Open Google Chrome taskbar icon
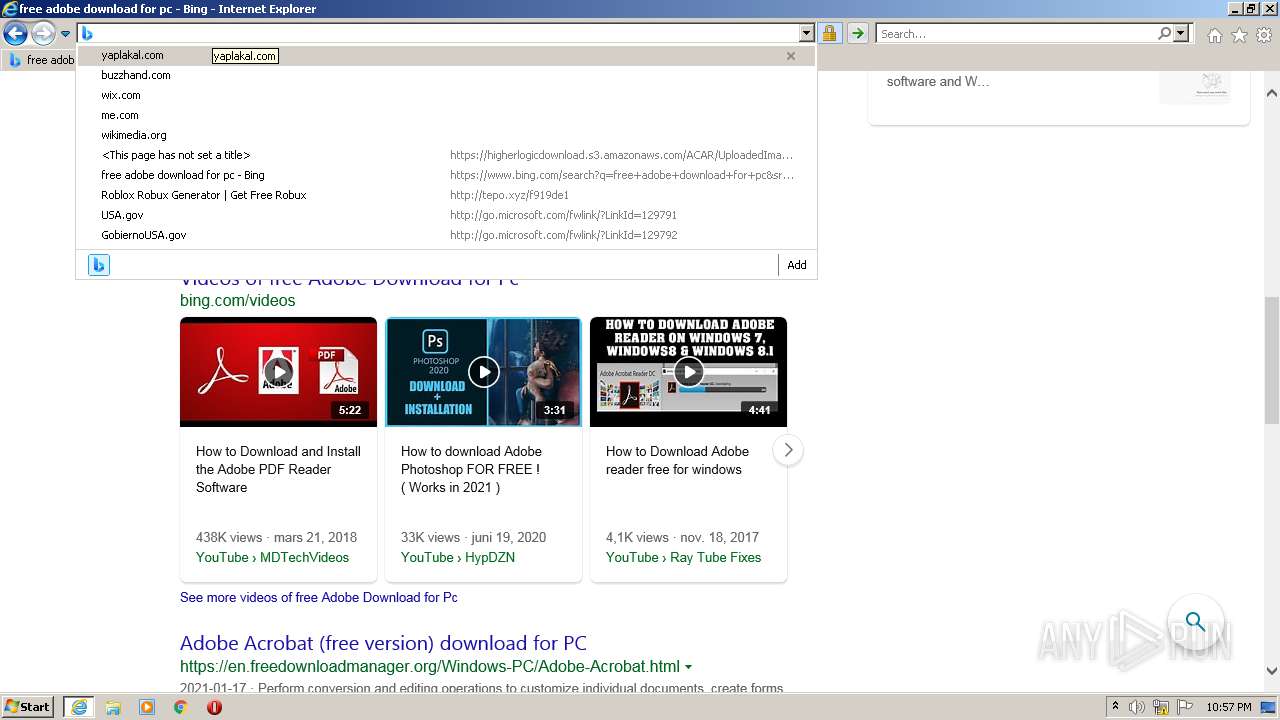Viewport: 1280px width, 720px height. (x=180, y=707)
